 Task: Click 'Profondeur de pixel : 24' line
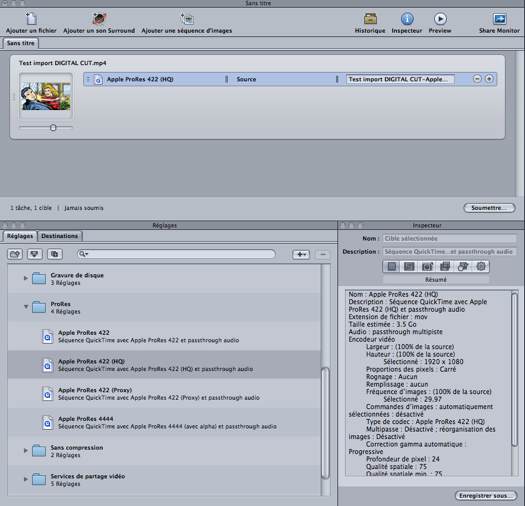point(403,459)
